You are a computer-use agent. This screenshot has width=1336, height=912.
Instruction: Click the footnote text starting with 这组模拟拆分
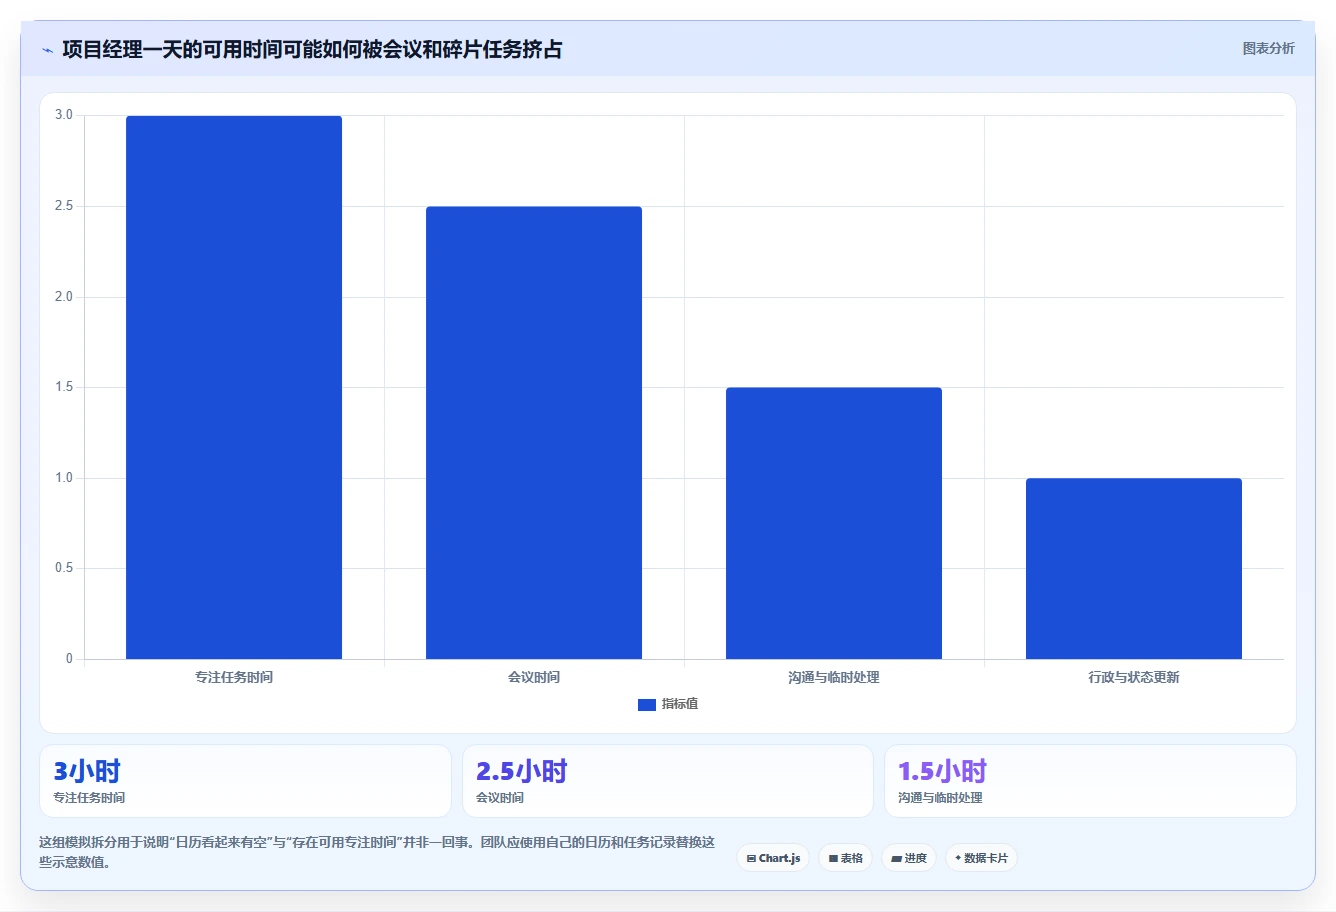pos(377,852)
